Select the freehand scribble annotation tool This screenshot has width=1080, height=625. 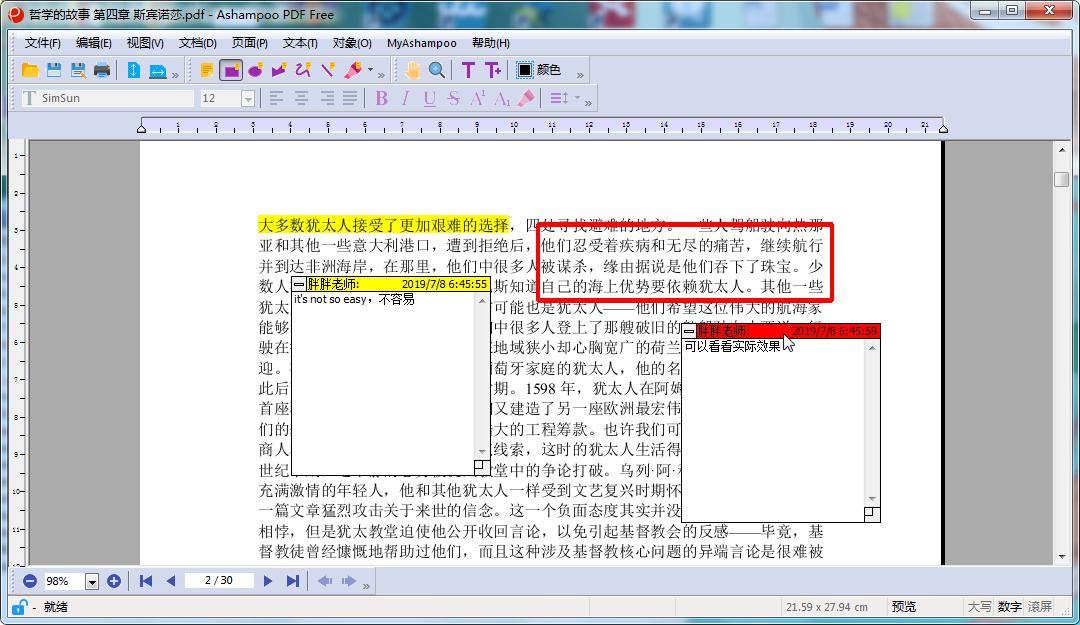[303, 70]
